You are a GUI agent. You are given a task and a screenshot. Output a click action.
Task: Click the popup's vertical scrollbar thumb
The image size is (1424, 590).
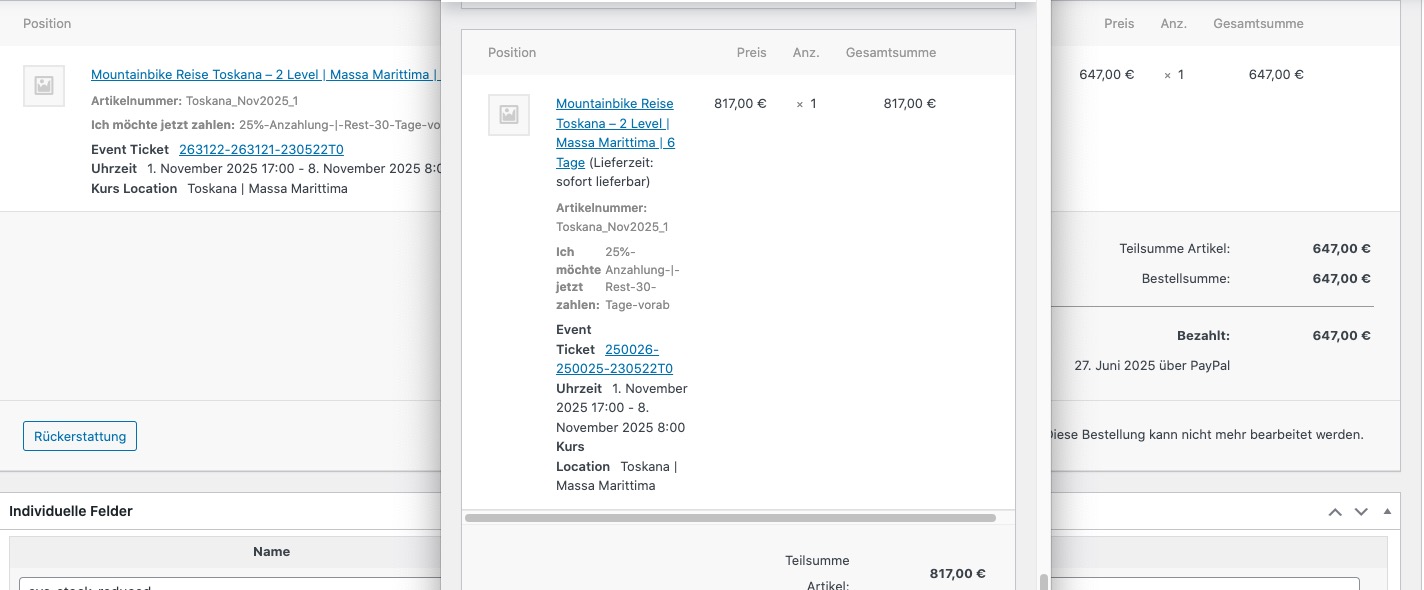point(1044,582)
